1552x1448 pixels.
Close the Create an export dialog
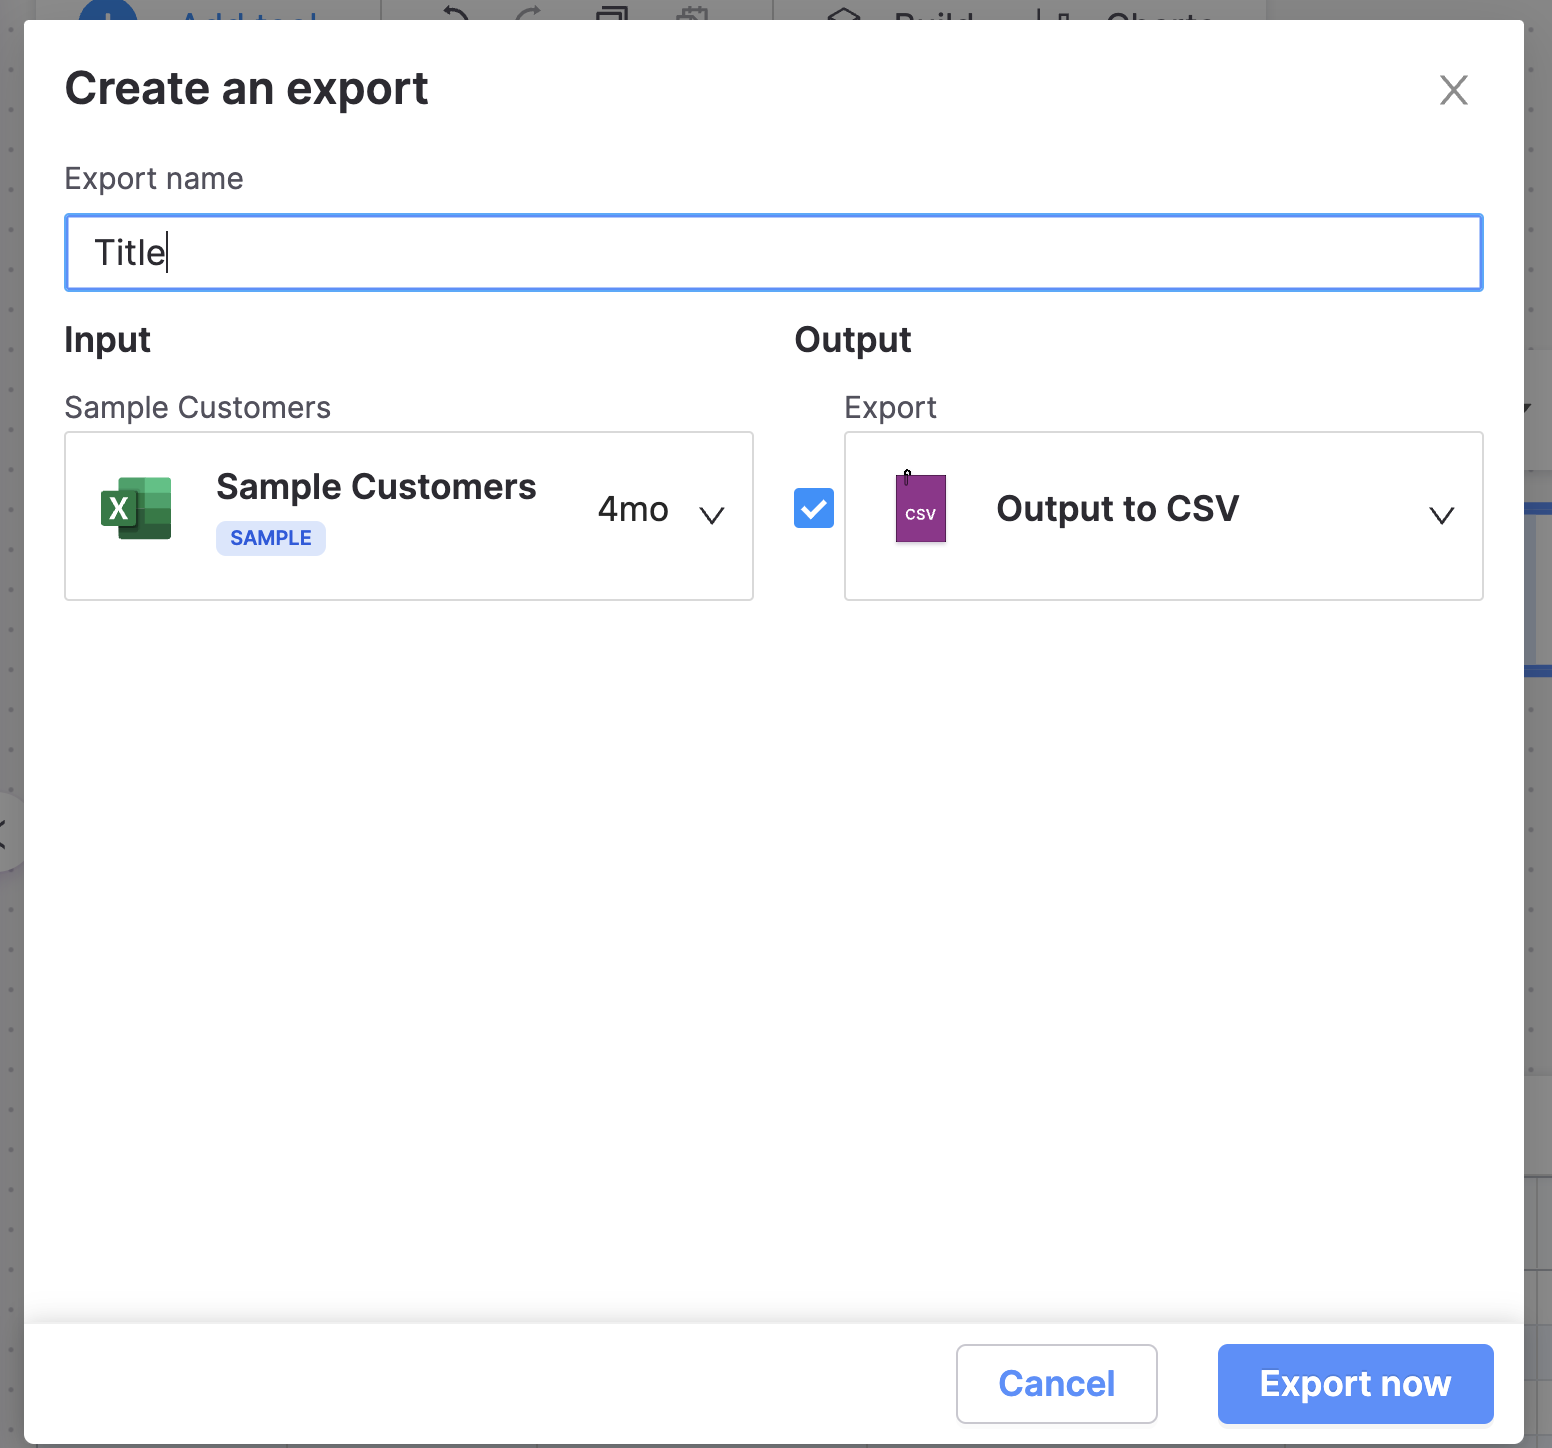1453,90
